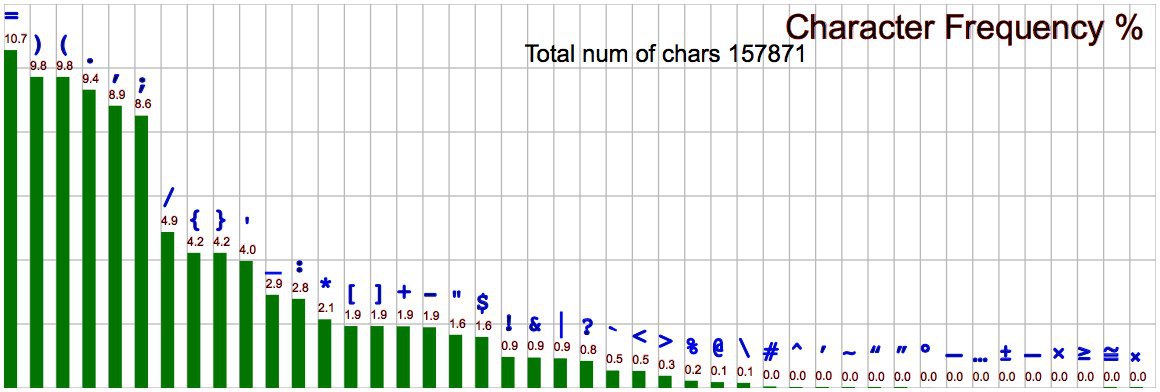
Task: Click the 2.1 value label
Action: 326,307
